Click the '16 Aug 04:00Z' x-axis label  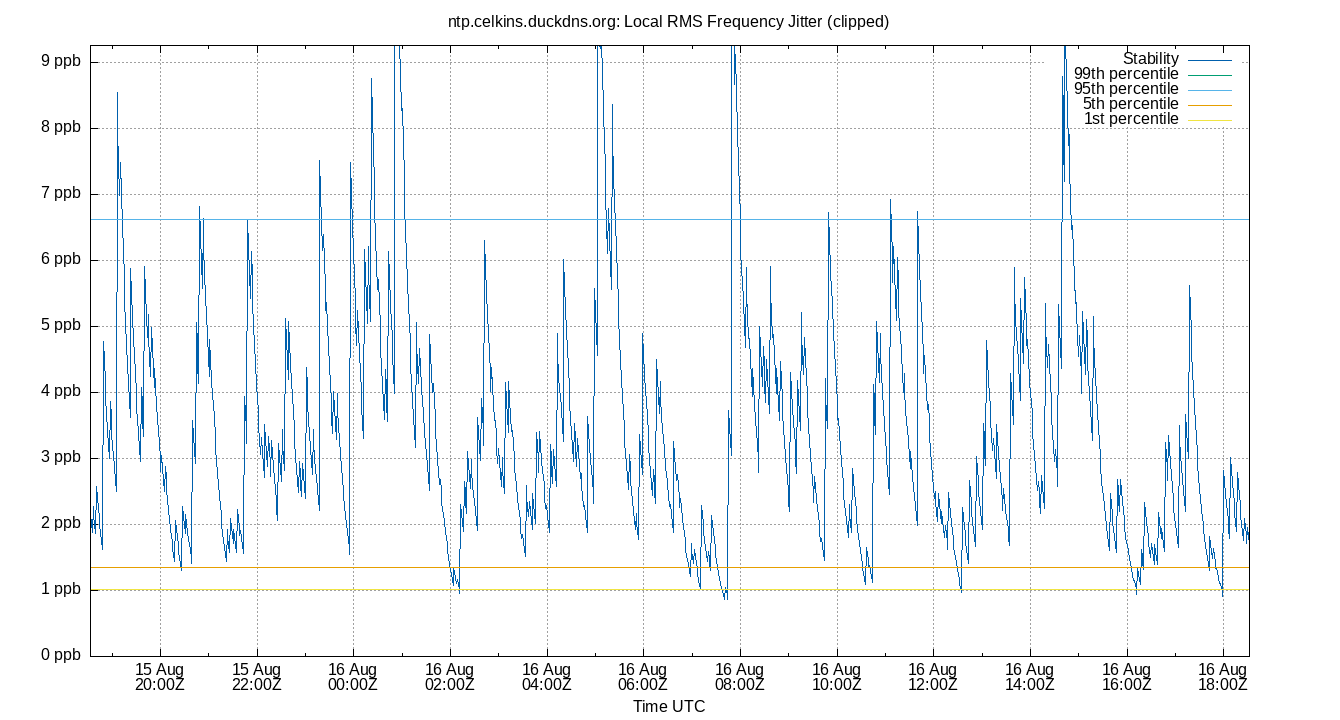pyautogui.click(x=546, y=677)
